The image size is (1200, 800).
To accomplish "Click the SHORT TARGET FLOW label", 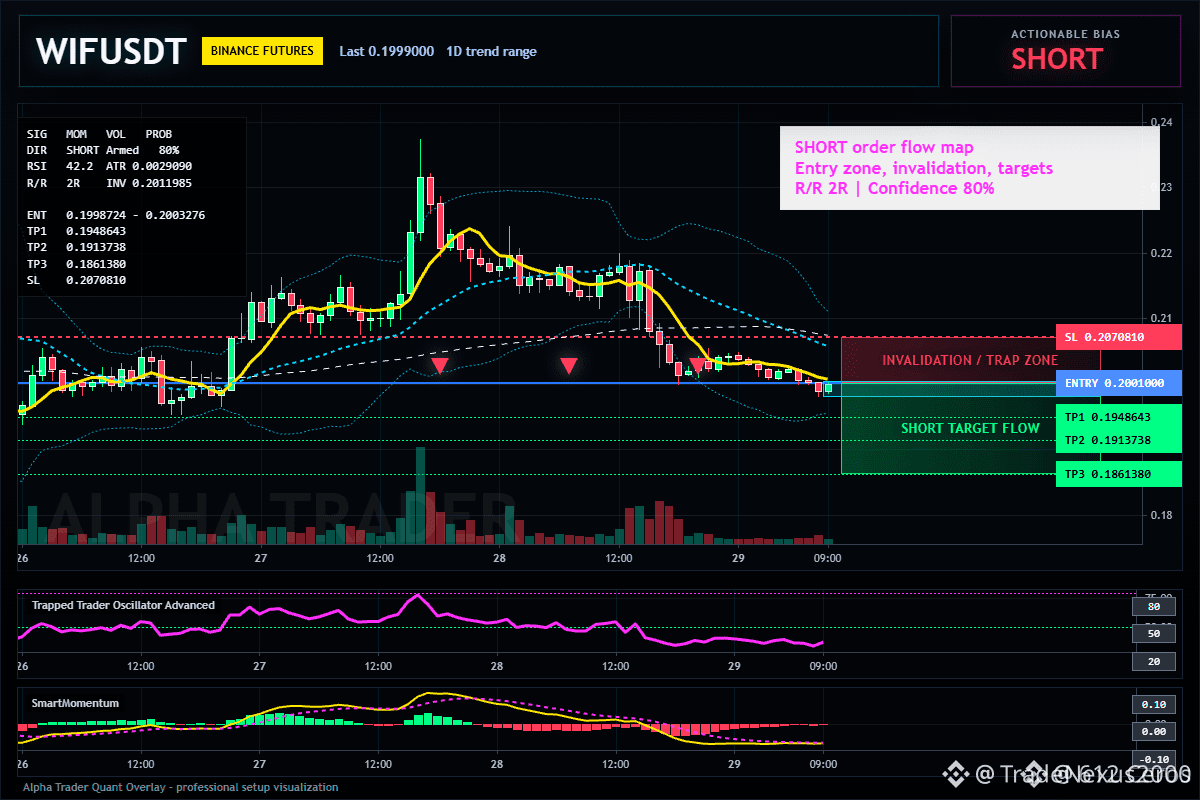I will pyautogui.click(x=970, y=428).
